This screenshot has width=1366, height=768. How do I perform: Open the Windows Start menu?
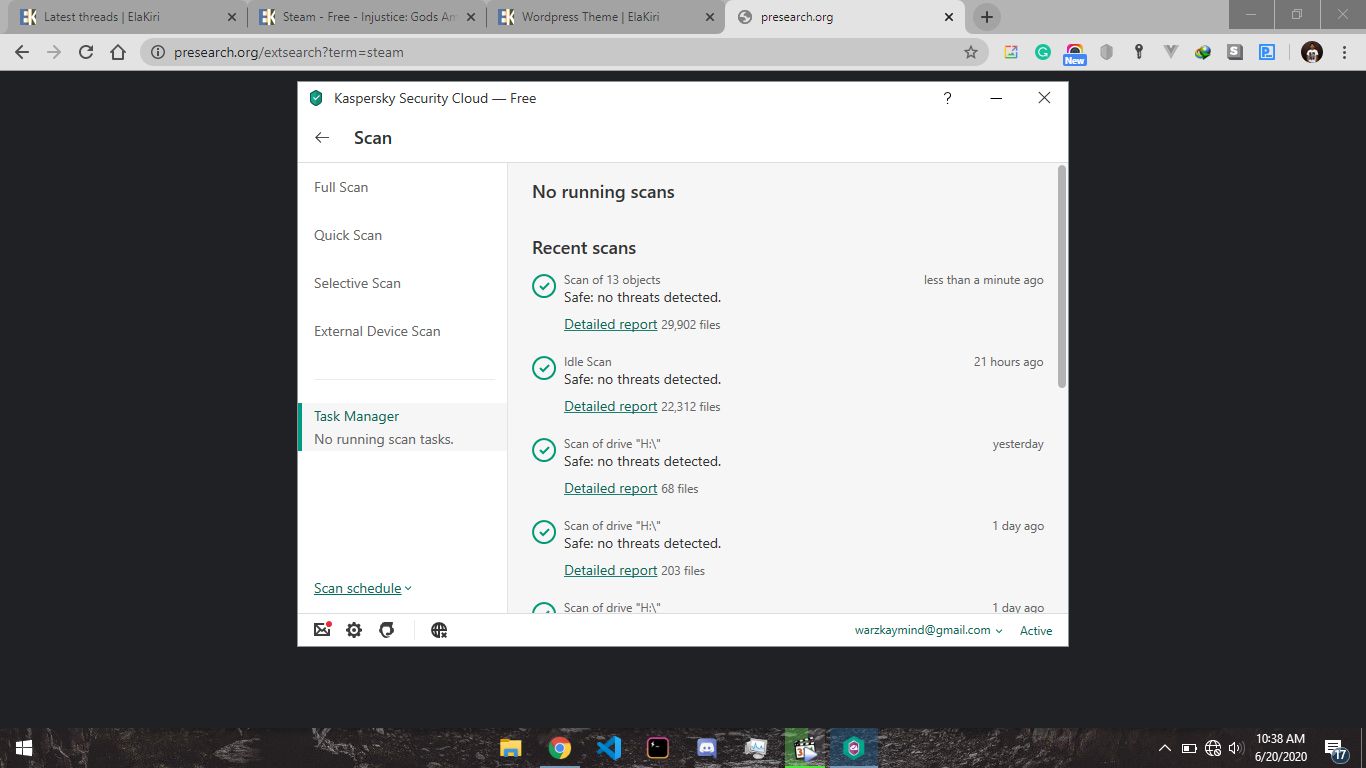tap(24, 747)
